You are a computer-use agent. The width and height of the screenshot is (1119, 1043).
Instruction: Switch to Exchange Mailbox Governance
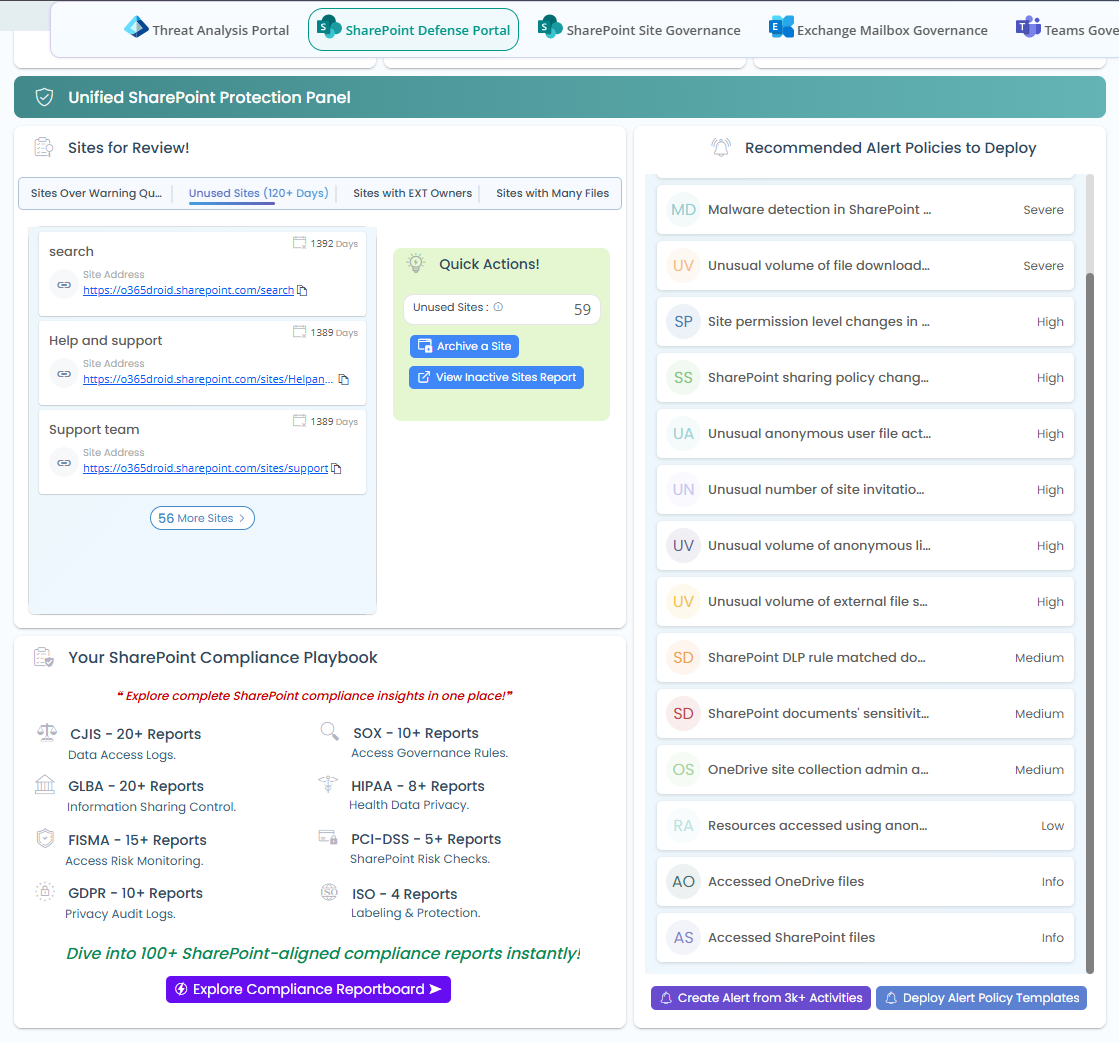(x=877, y=29)
